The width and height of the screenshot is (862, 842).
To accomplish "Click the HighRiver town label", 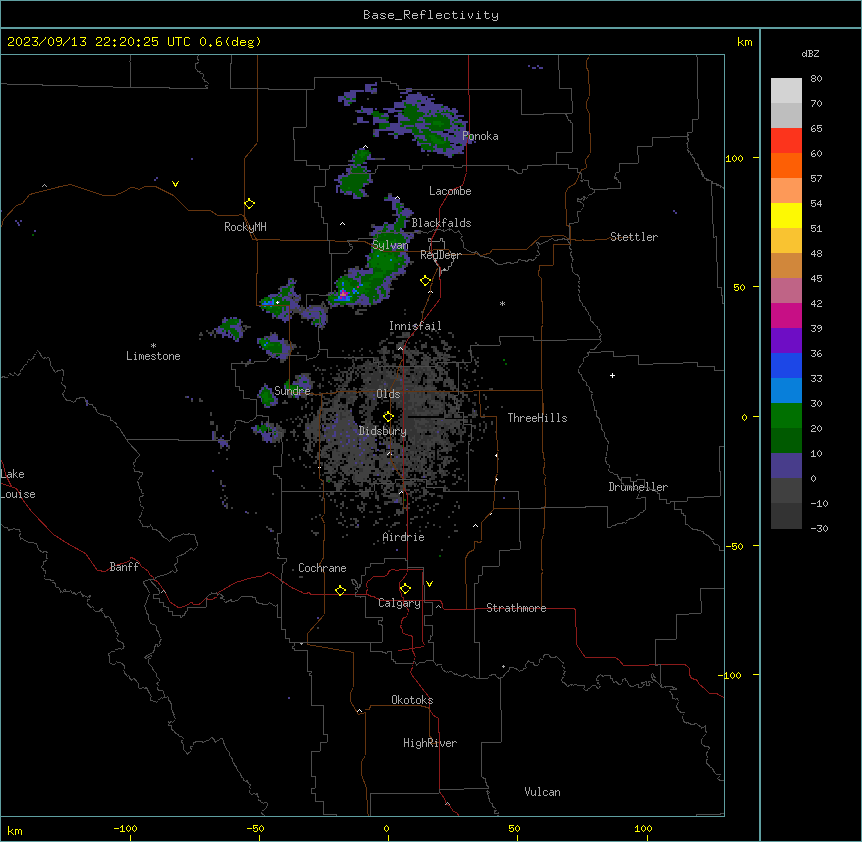I will point(430,743).
